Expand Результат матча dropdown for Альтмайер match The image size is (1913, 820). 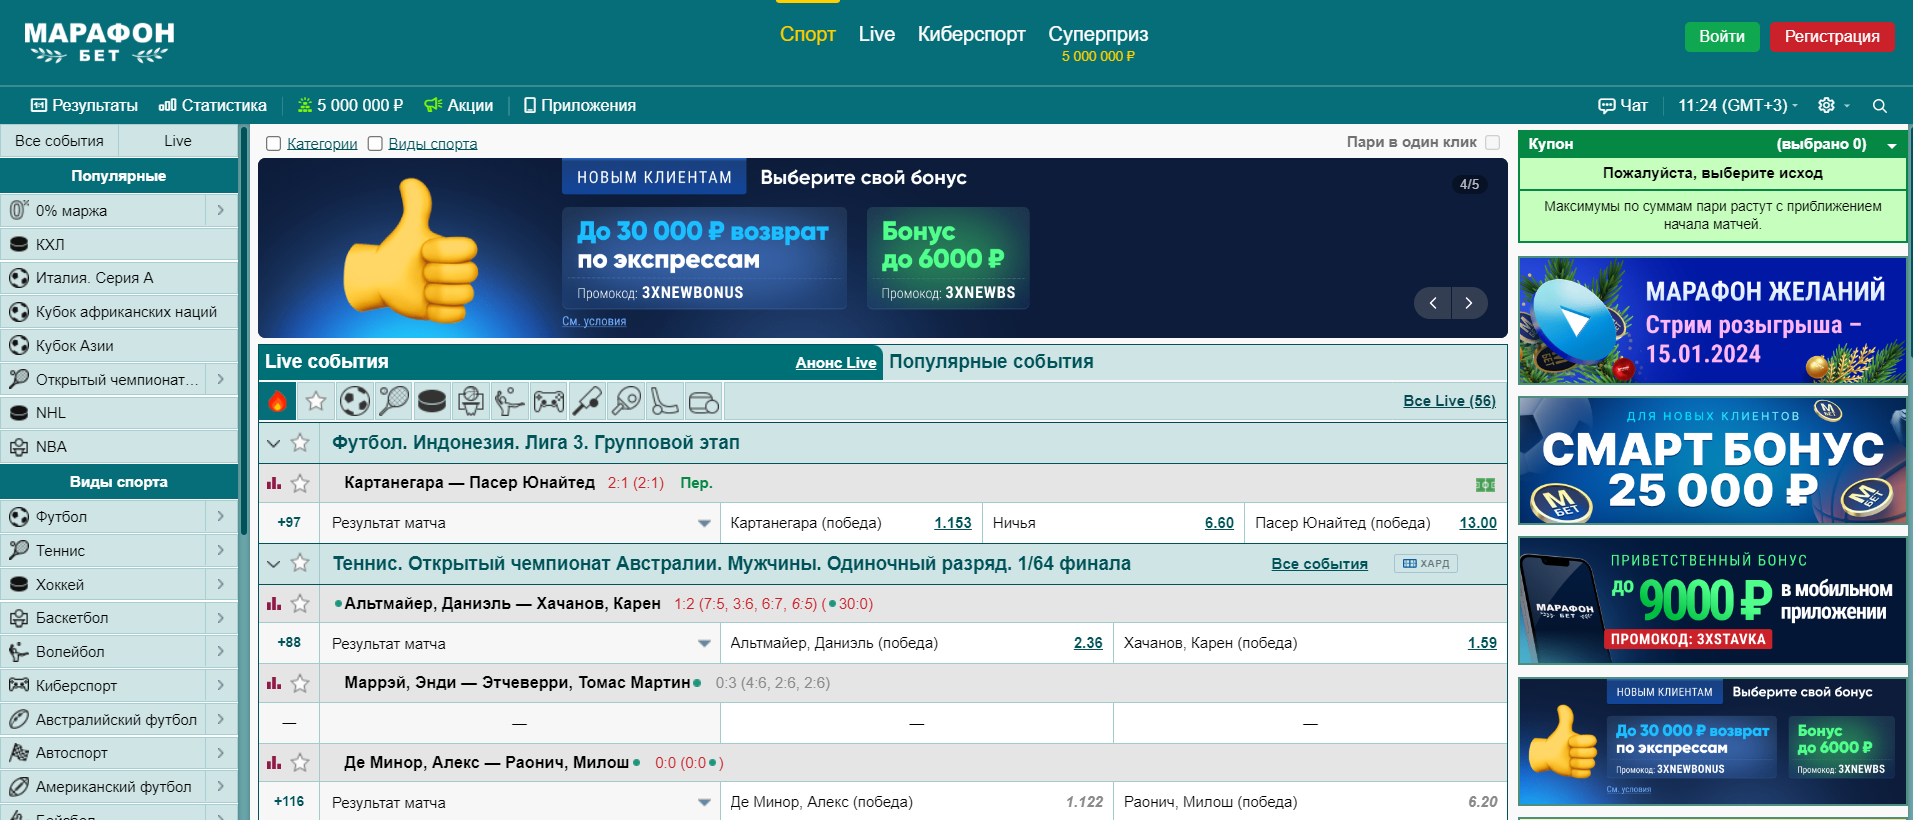point(704,644)
